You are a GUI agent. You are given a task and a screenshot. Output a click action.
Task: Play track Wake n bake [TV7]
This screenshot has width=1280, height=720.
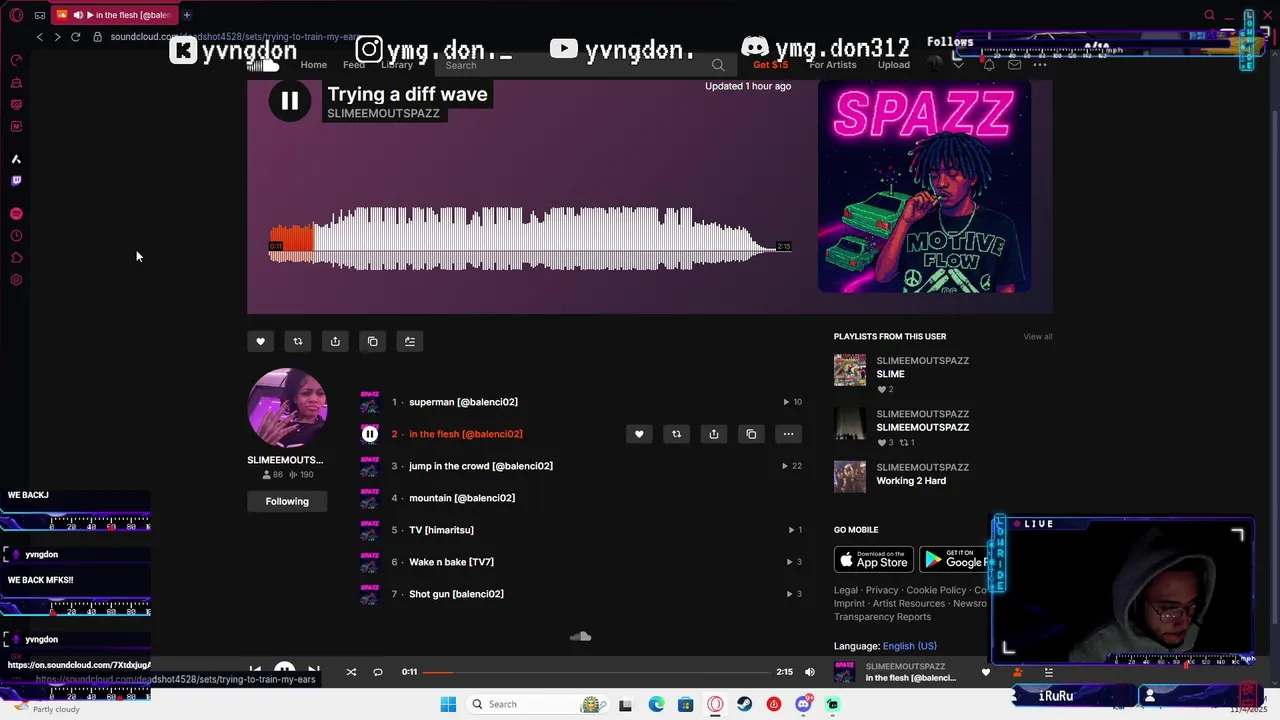point(451,562)
